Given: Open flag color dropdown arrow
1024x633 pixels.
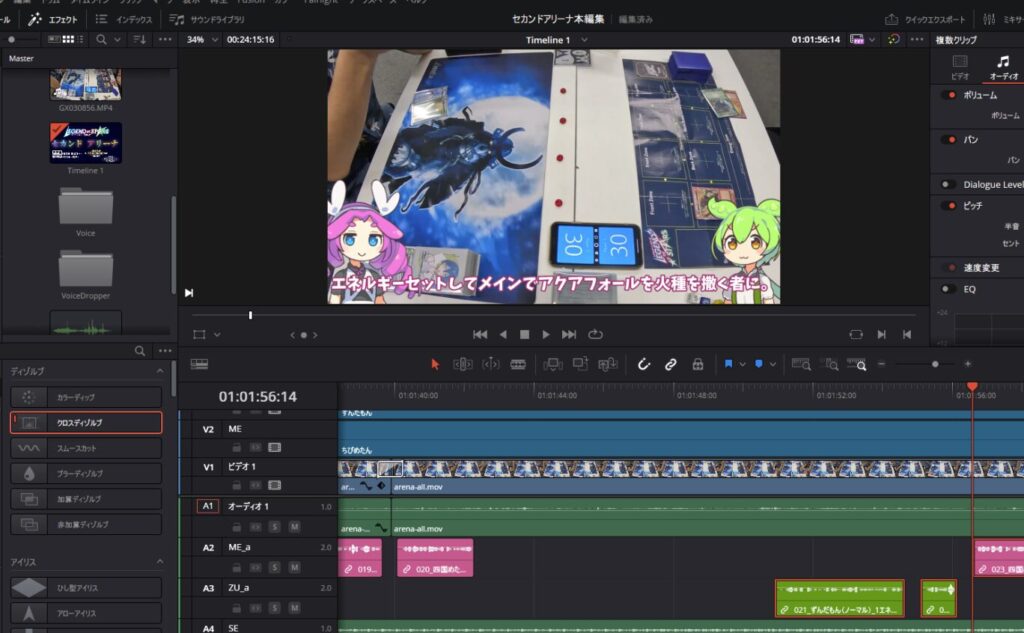Looking at the screenshot, I should pos(743,365).
